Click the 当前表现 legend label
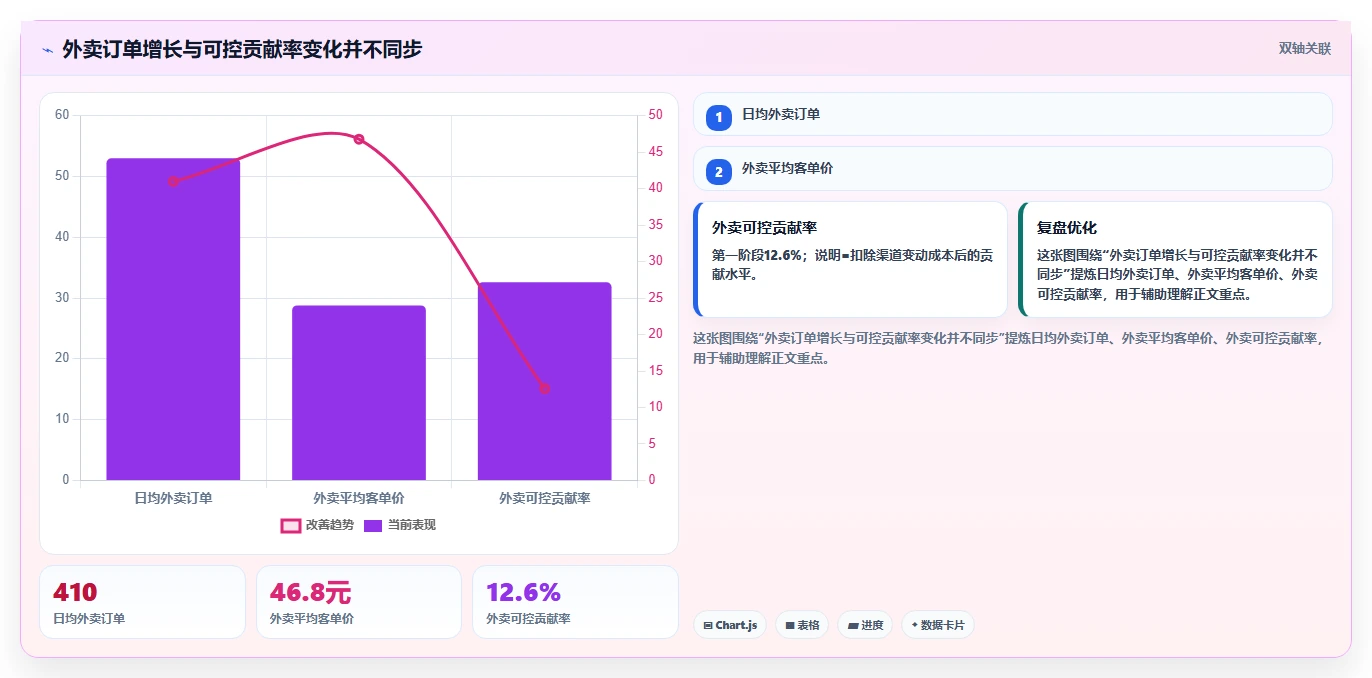This screenshot has width=1372, height=678. click(x=412, y=525)
